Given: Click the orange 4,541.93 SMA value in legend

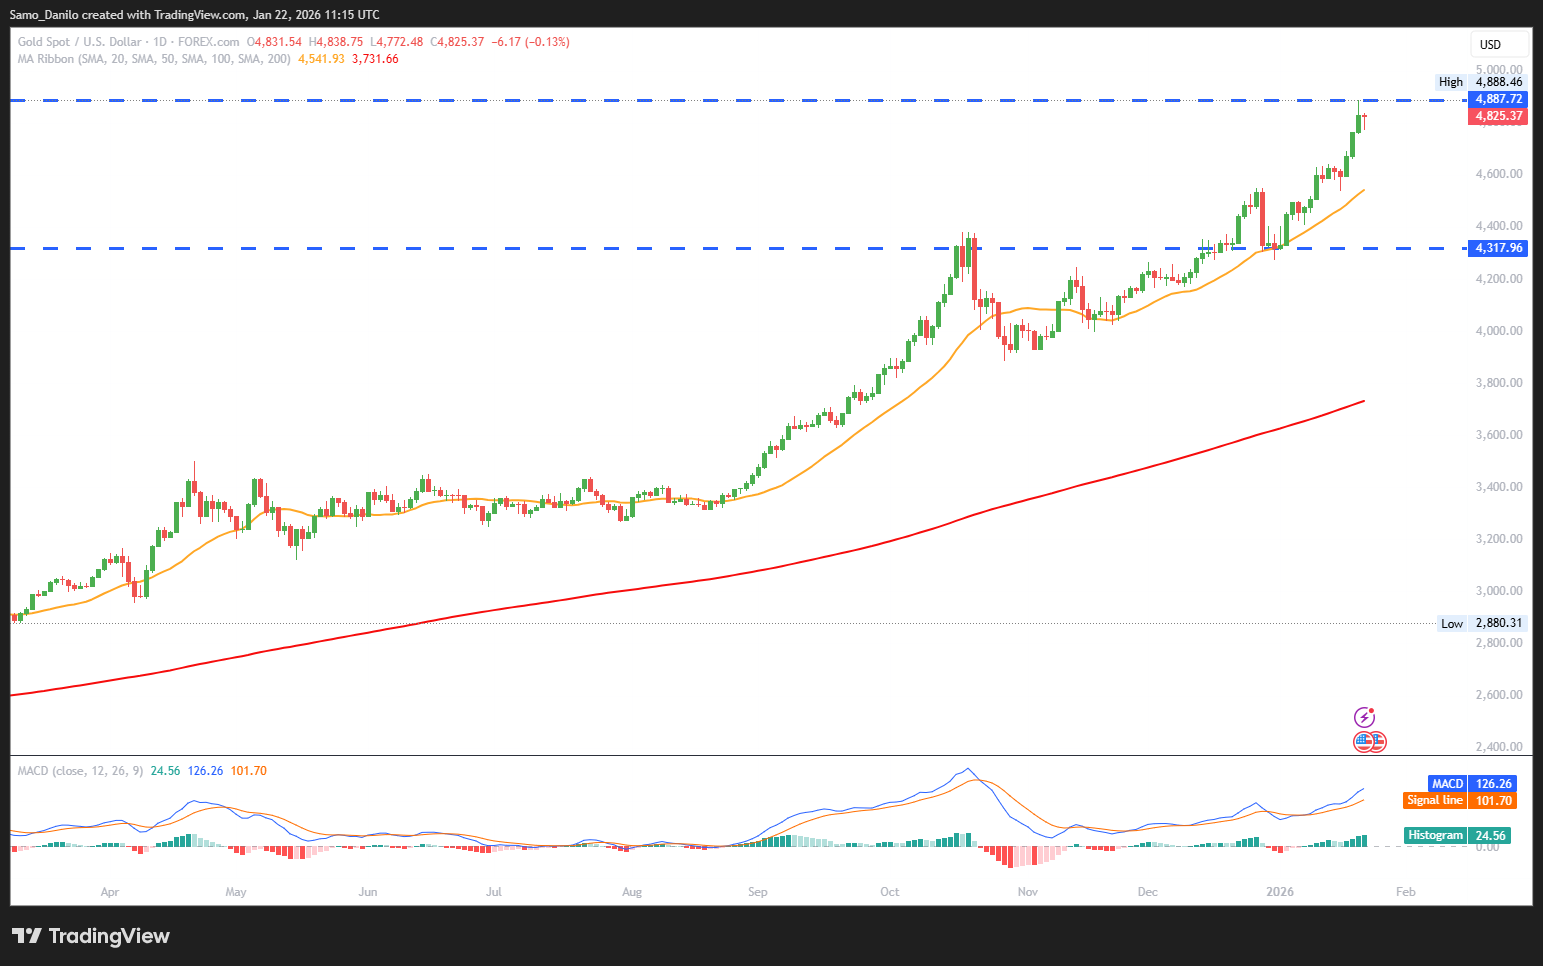Looking at the screenshot, I should coord(321,59).
